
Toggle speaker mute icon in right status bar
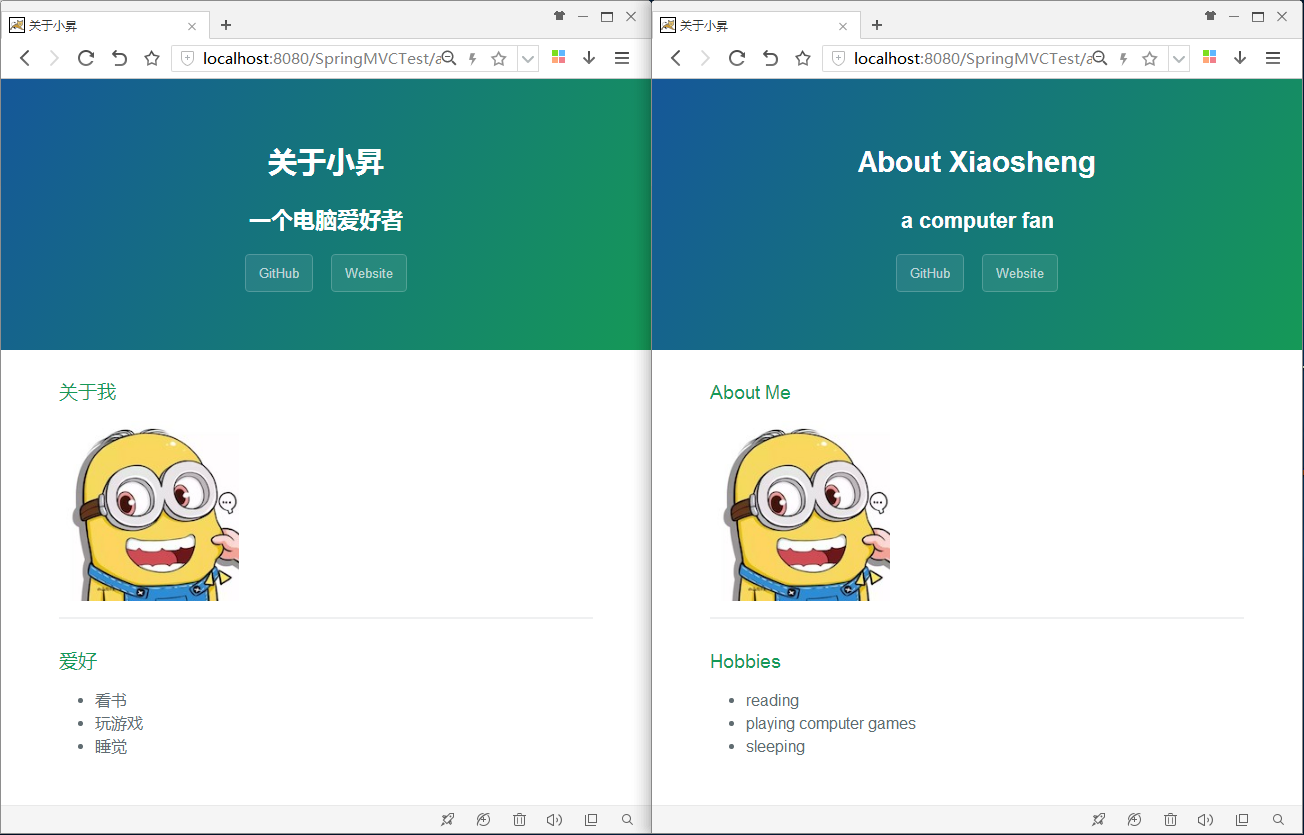pyautogui.click(x=1205, y=820)
